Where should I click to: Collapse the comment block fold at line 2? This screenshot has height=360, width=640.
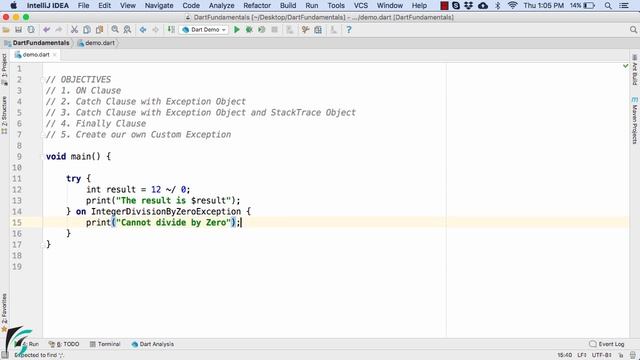pyautogui.click(x=42, y=80)
